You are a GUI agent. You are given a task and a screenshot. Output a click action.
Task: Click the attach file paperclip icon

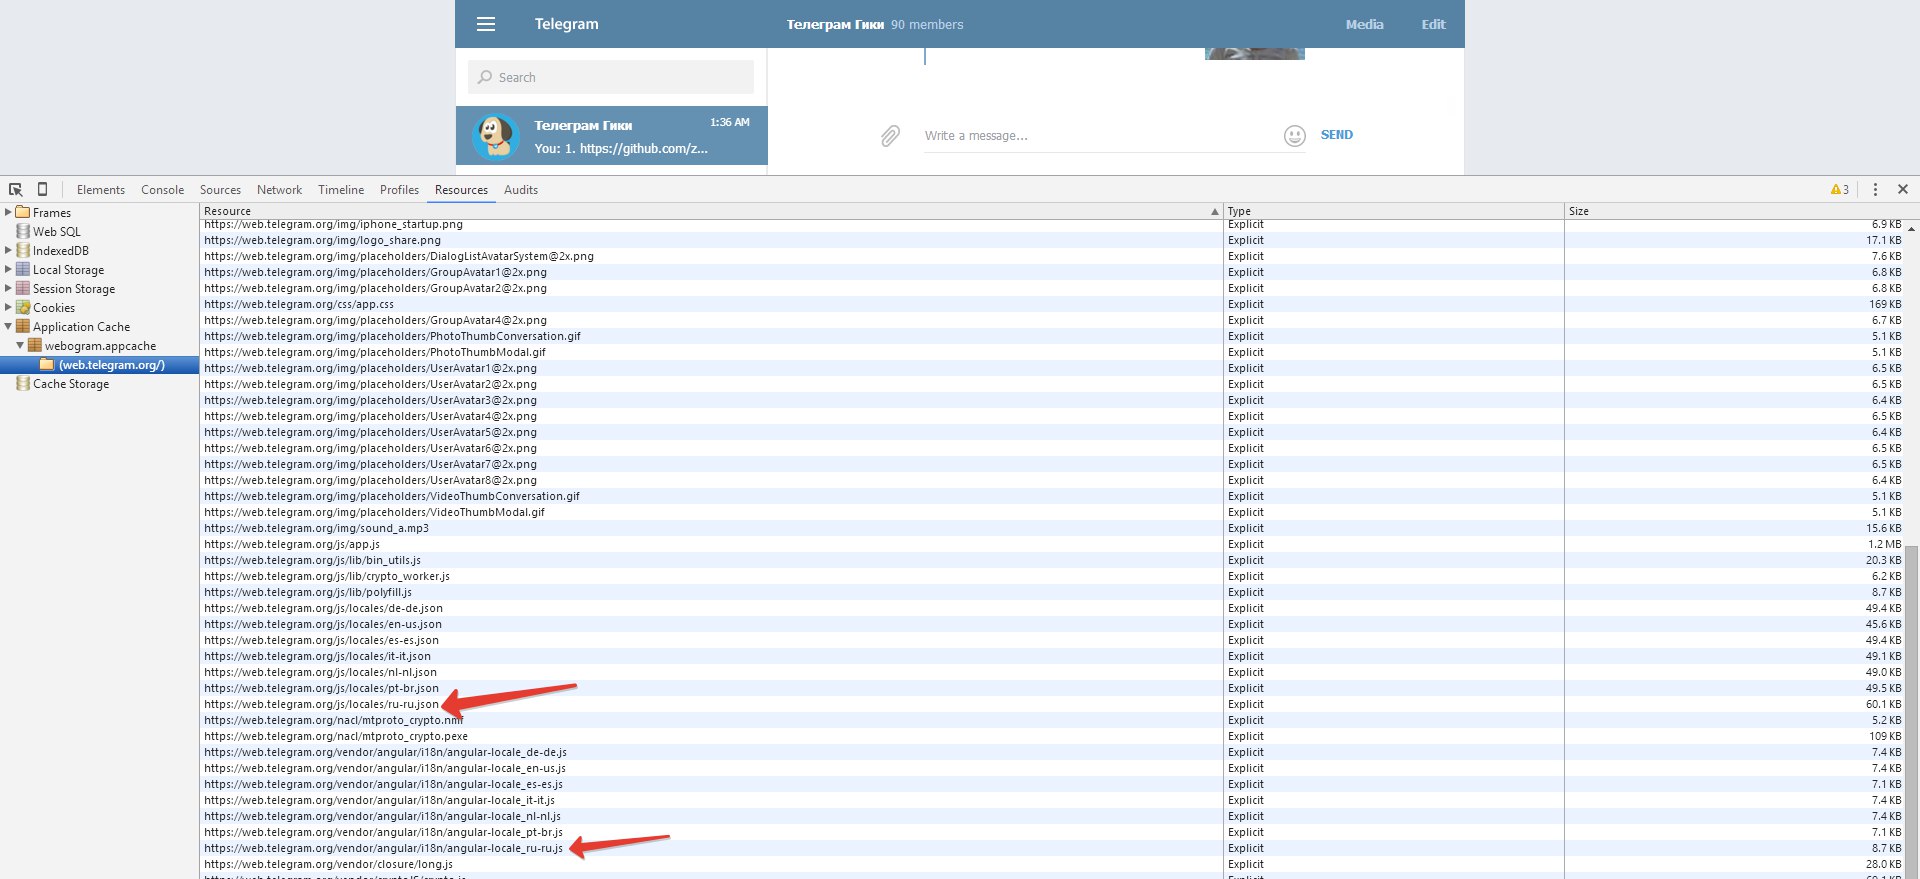pos(890,136)
